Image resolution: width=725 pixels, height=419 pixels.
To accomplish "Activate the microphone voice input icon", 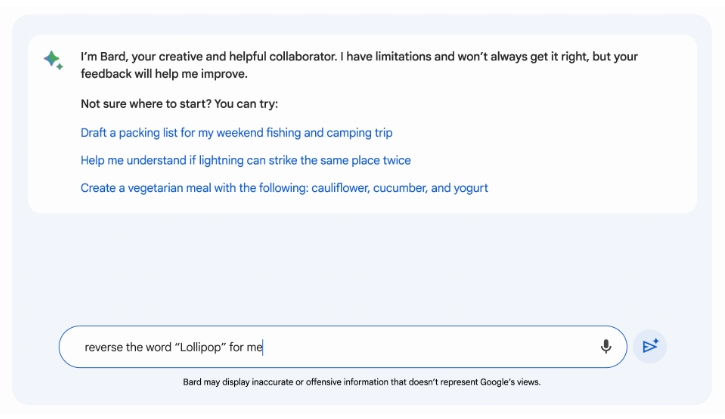I will [x=606, y=346].
